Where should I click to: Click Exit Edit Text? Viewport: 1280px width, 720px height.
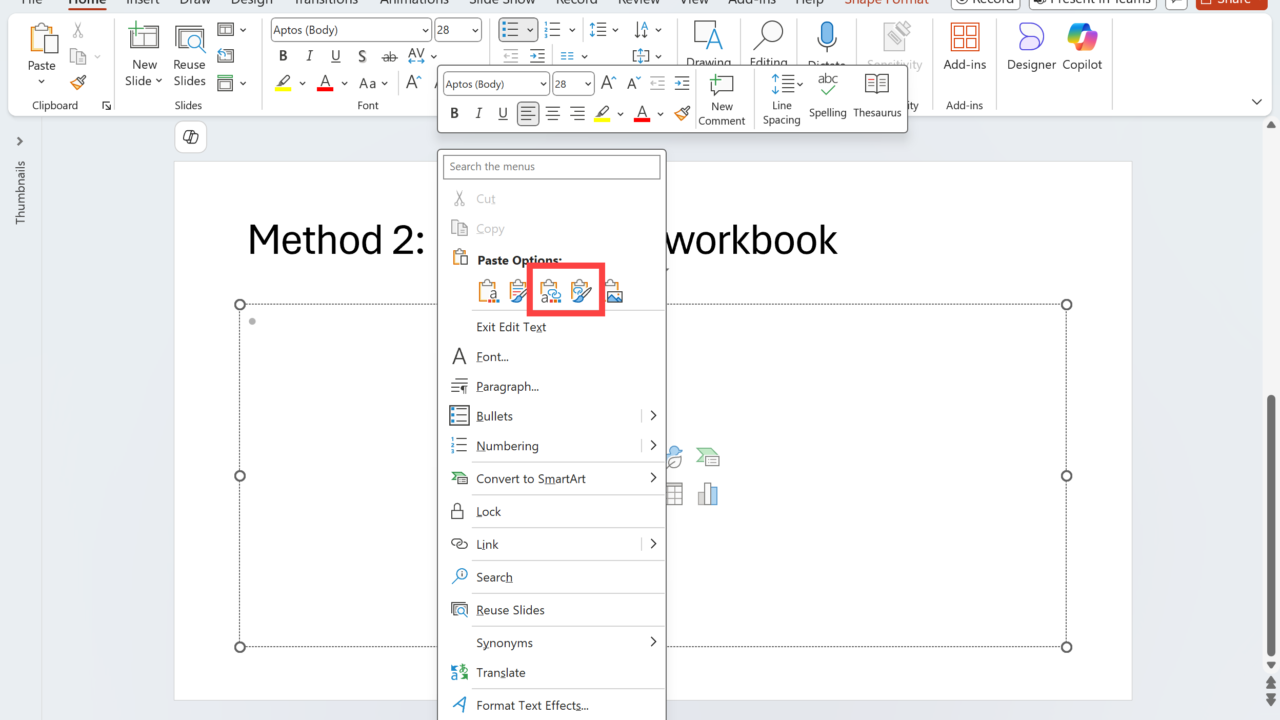click(x=511, y=327)
